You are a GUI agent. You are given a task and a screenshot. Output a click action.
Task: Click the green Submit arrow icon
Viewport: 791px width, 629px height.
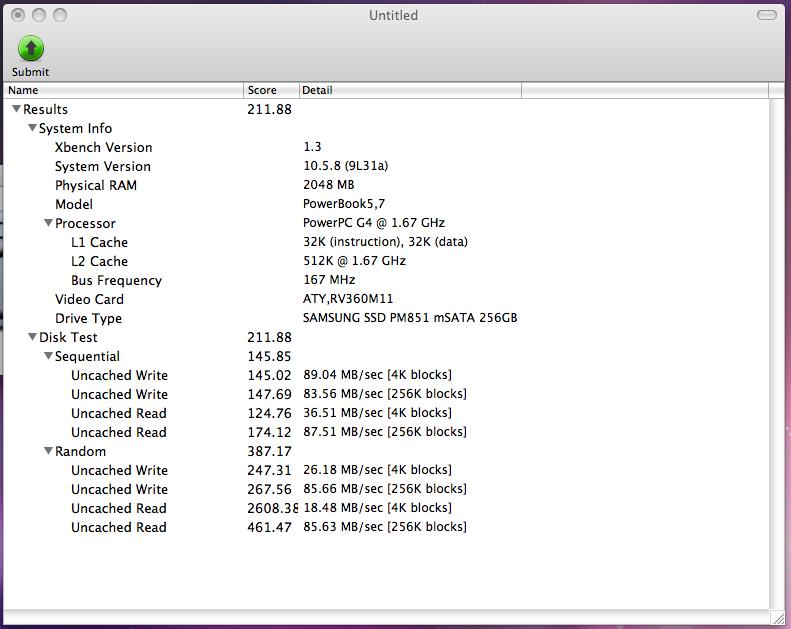click(x=31, y=48)
